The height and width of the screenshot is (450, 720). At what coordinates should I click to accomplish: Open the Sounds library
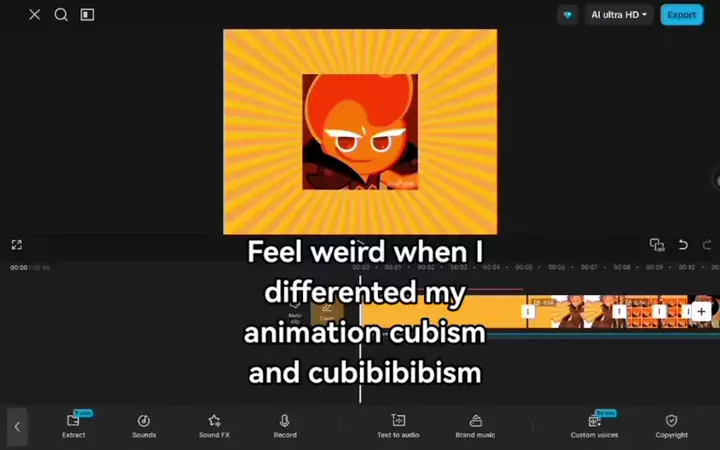144,426
